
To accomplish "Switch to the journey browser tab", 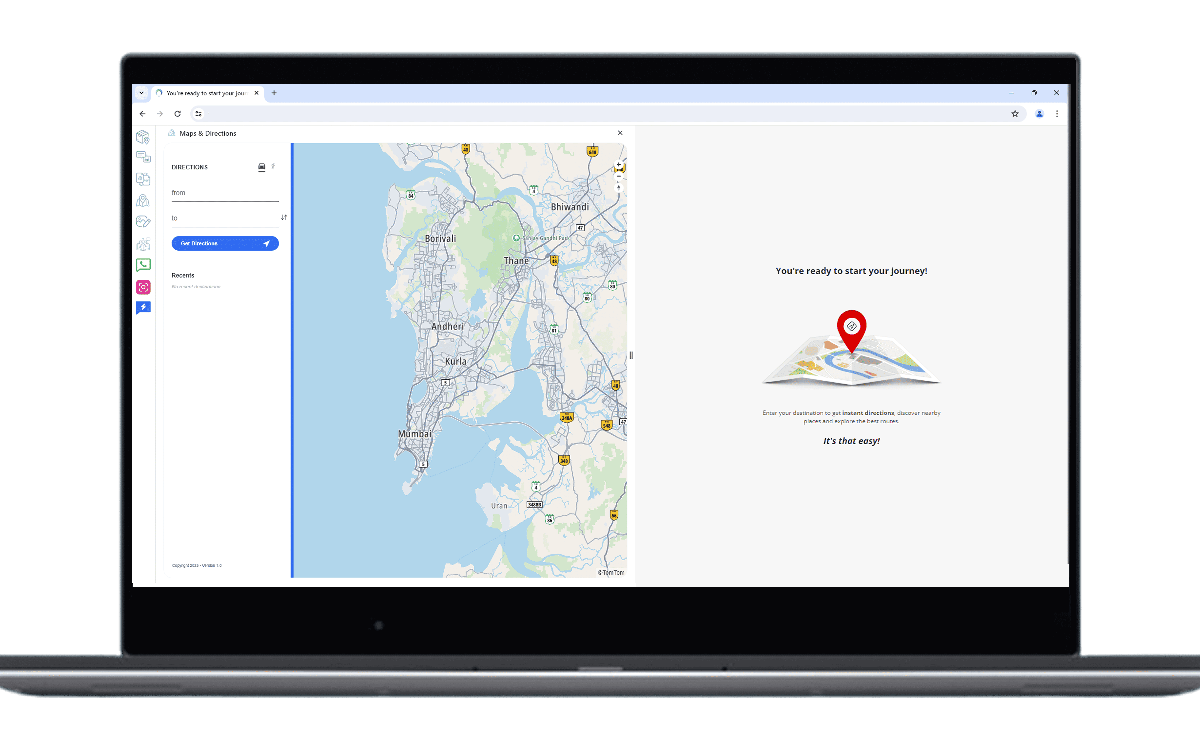I will 205,92.
